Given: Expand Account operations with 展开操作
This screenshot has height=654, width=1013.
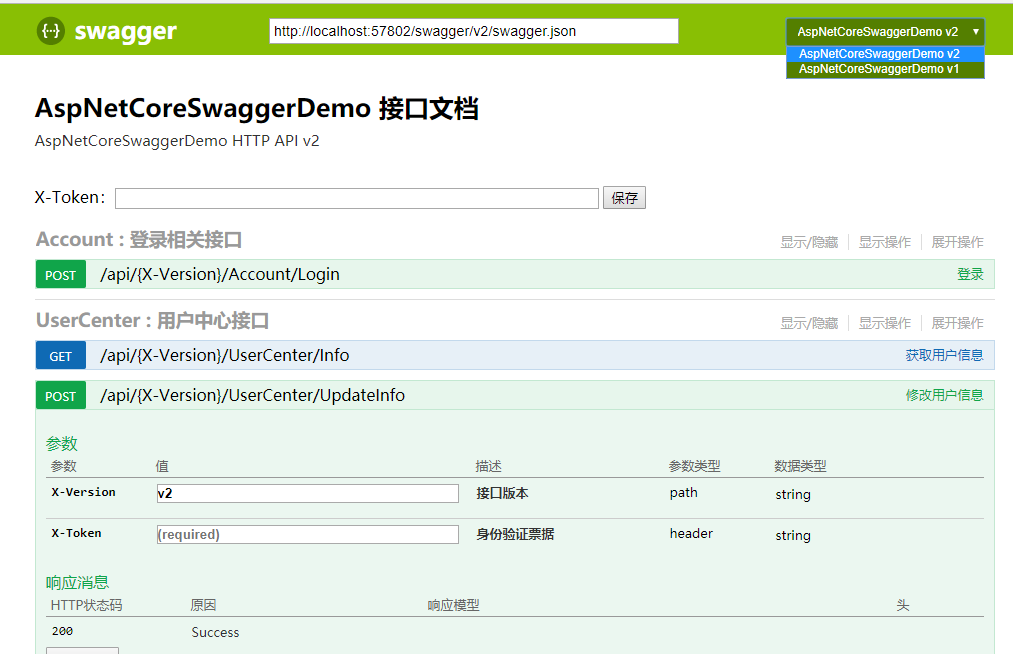Looking at the screenshot, I should click(x=957, y=242).
